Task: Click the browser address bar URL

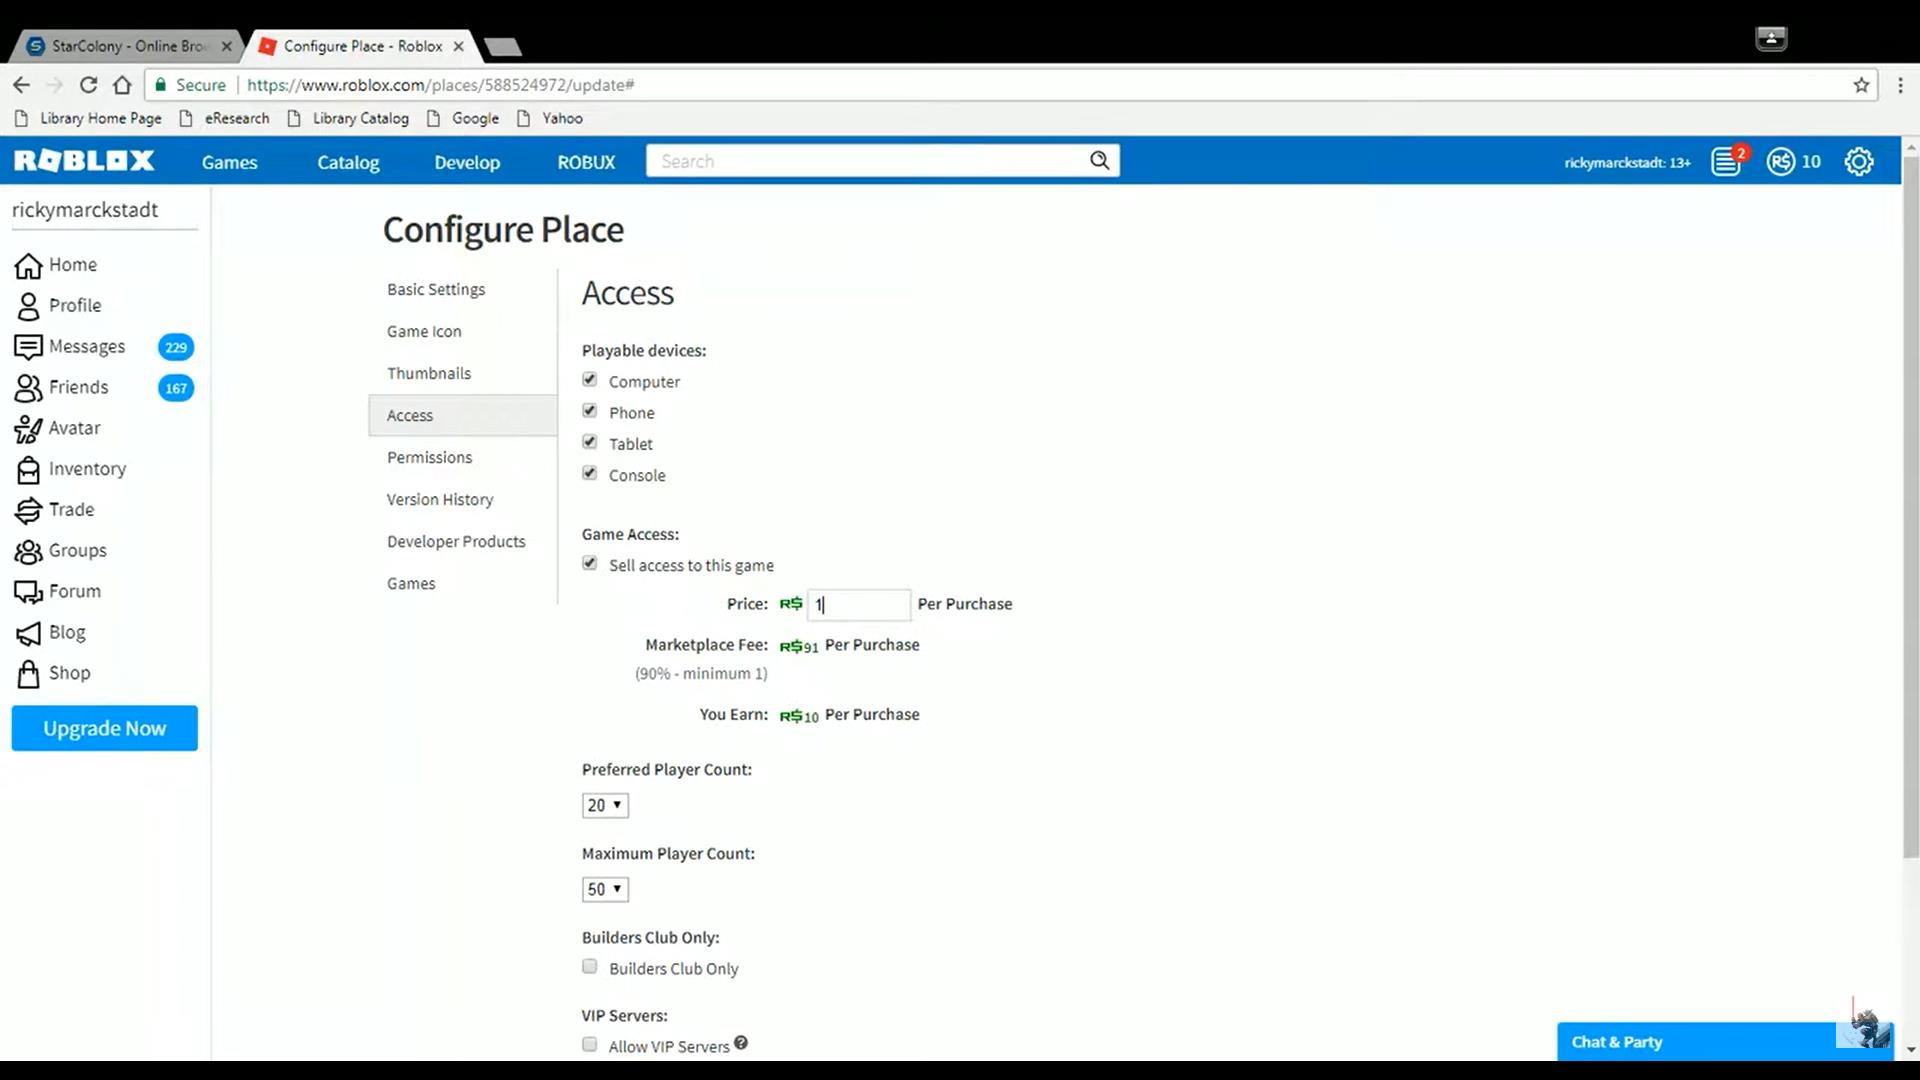Action: point(441,85)
